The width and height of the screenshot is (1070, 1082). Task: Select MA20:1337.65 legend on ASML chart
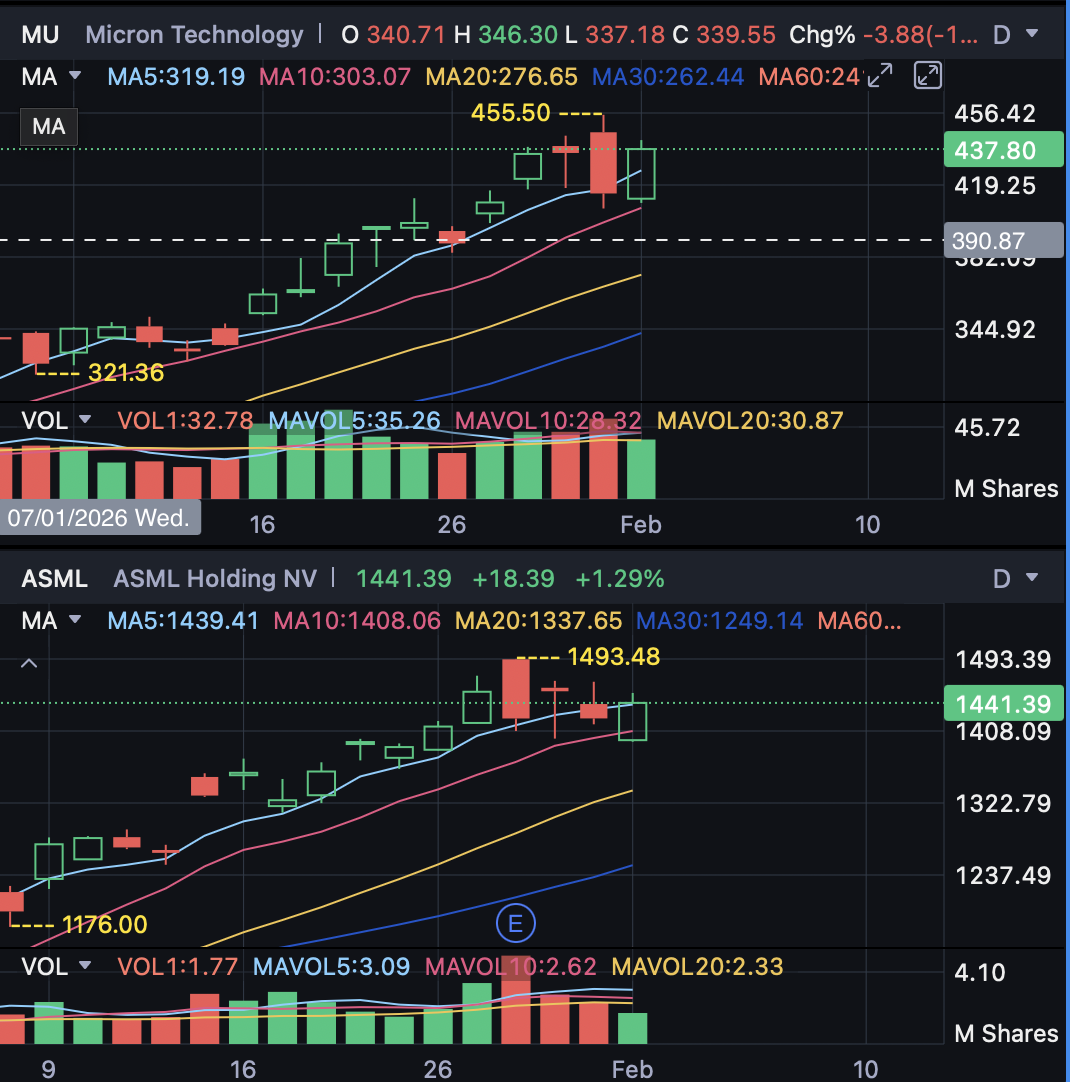click(538, 620)
